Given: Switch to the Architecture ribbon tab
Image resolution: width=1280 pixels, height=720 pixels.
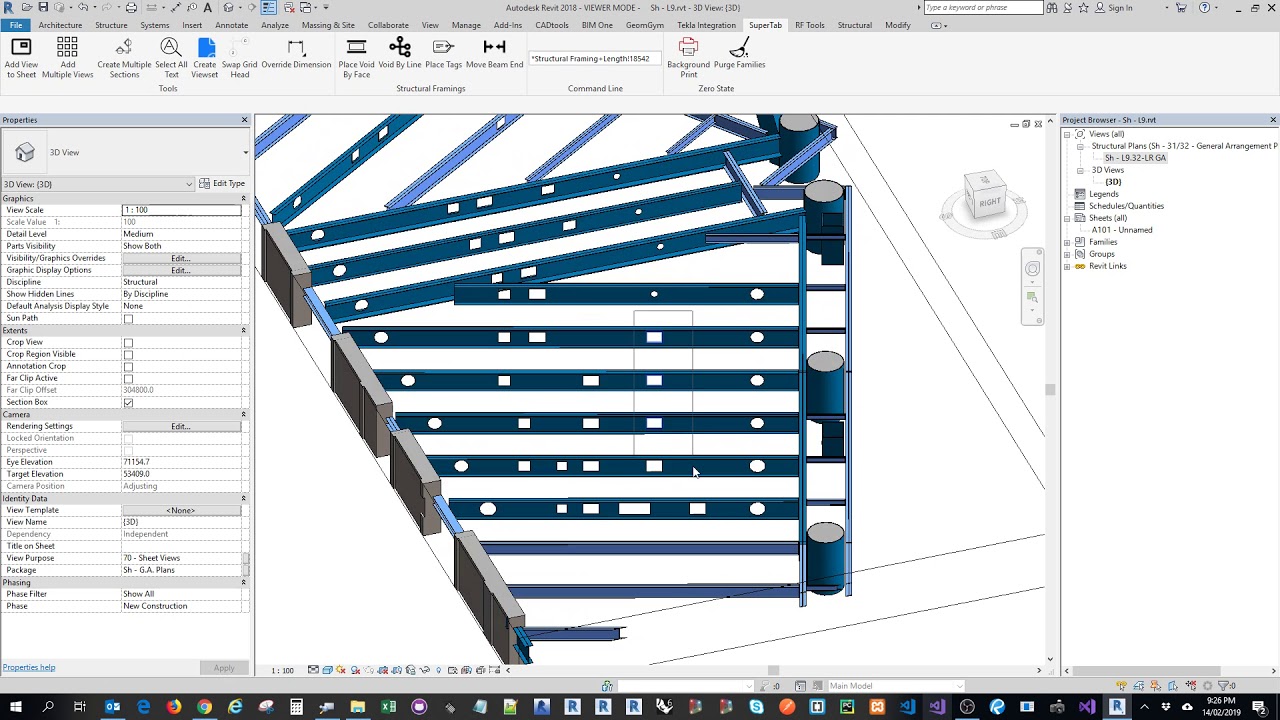Looking at the screenshot, I should 60,25.
